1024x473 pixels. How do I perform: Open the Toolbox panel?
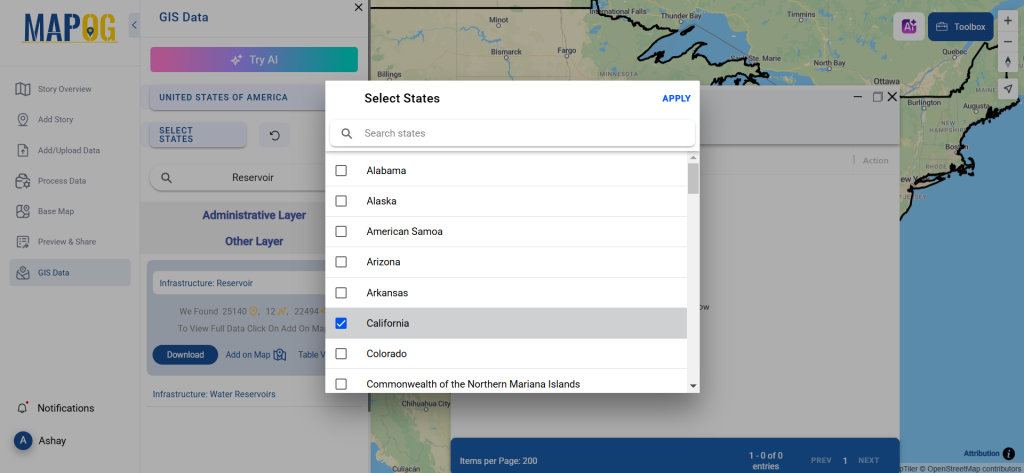tap(960, 27)
